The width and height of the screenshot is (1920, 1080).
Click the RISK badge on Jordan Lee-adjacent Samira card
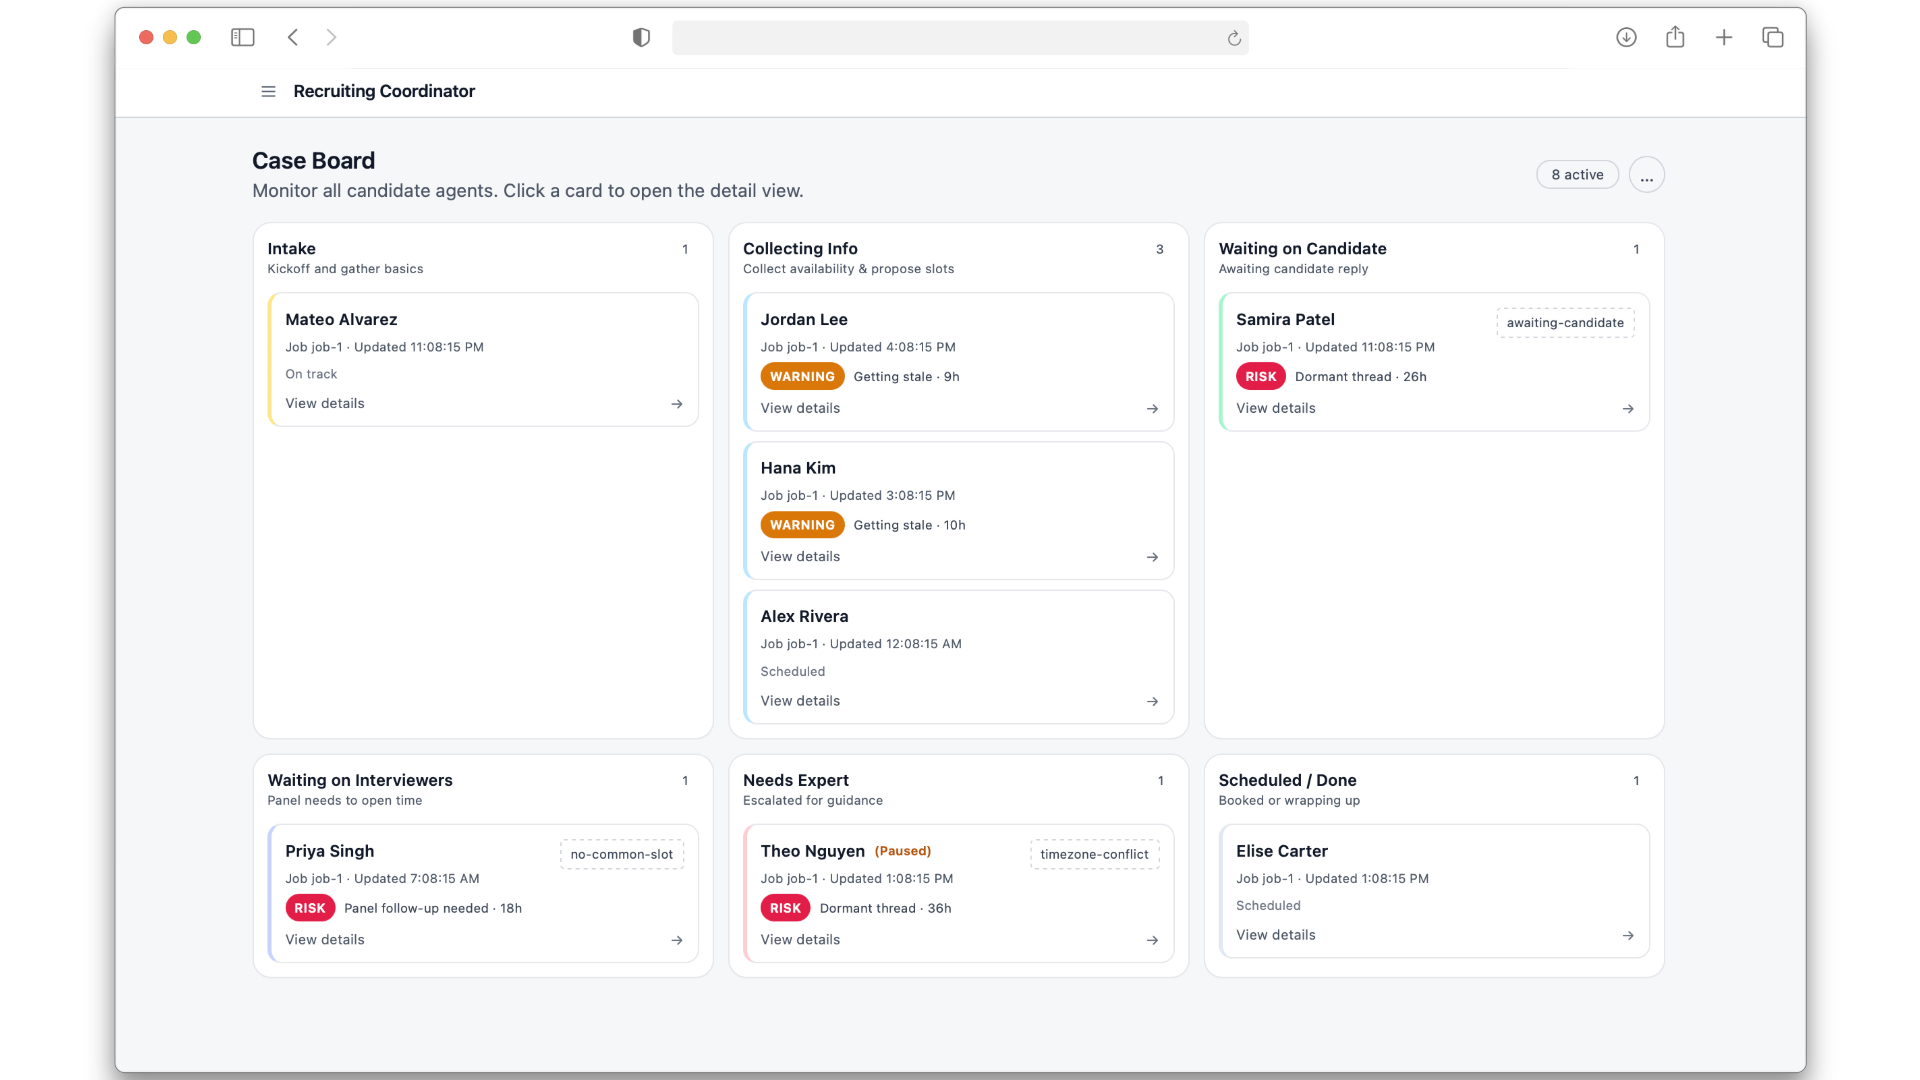point(1260,376)
